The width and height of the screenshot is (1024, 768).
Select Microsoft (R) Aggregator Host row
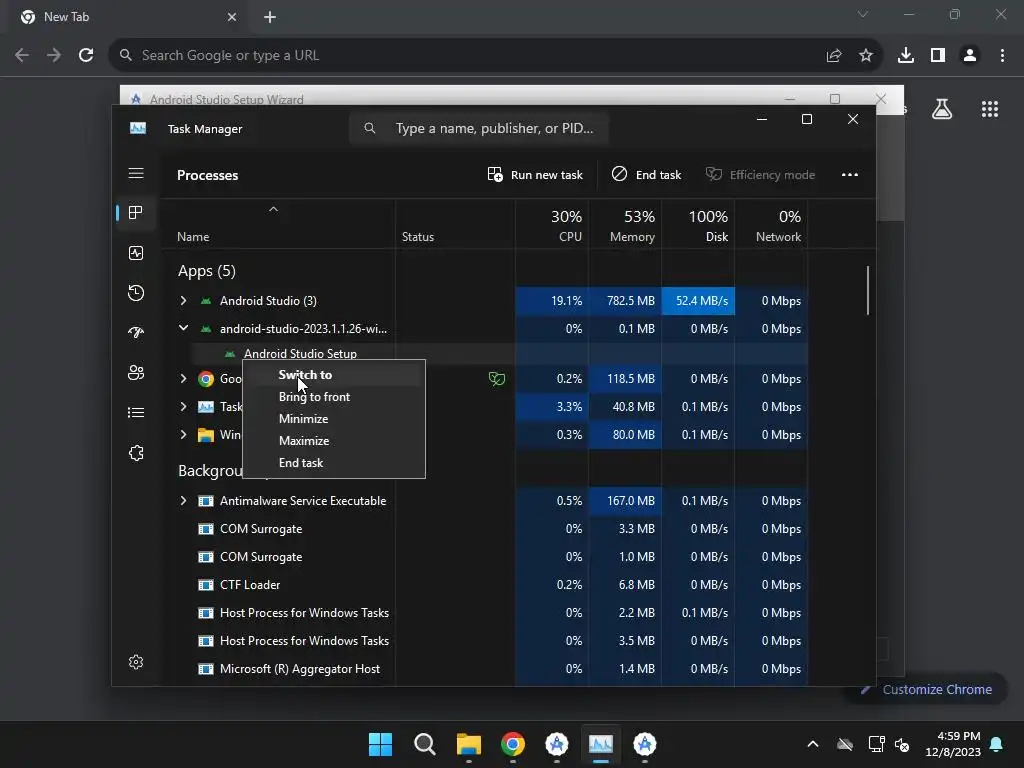483,669
